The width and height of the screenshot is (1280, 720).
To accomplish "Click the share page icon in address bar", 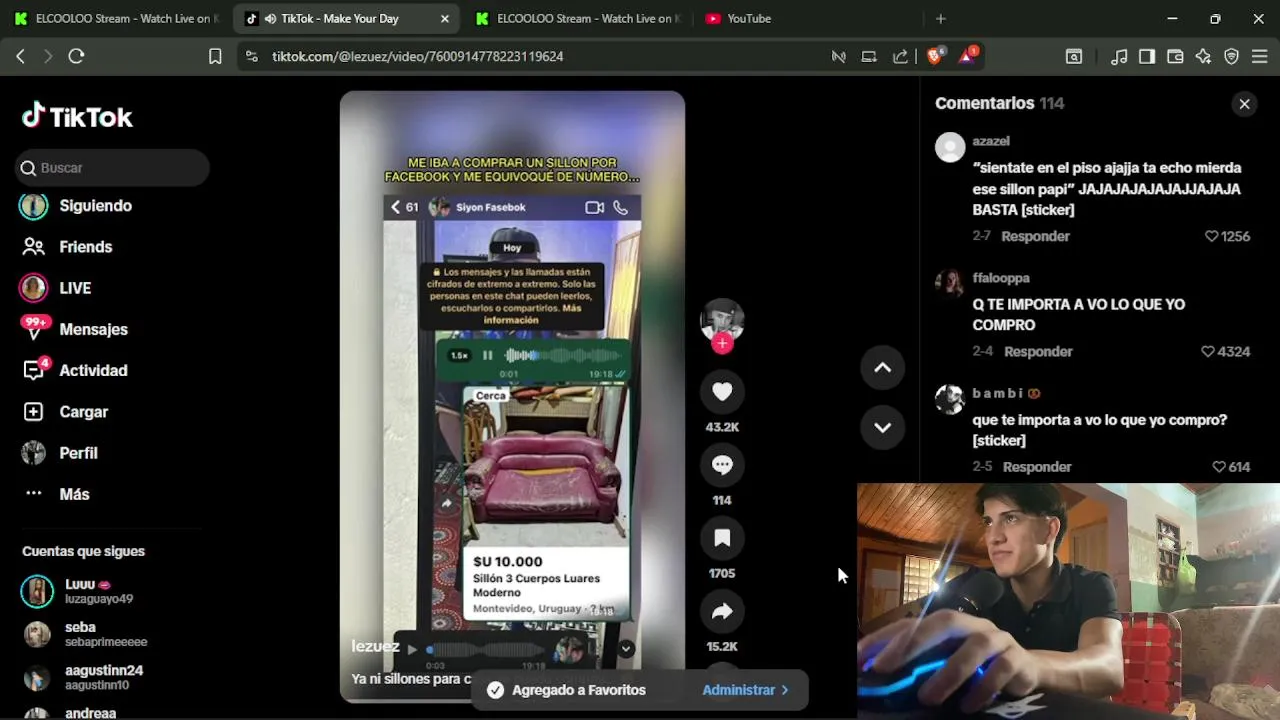I will pos(900,56).
